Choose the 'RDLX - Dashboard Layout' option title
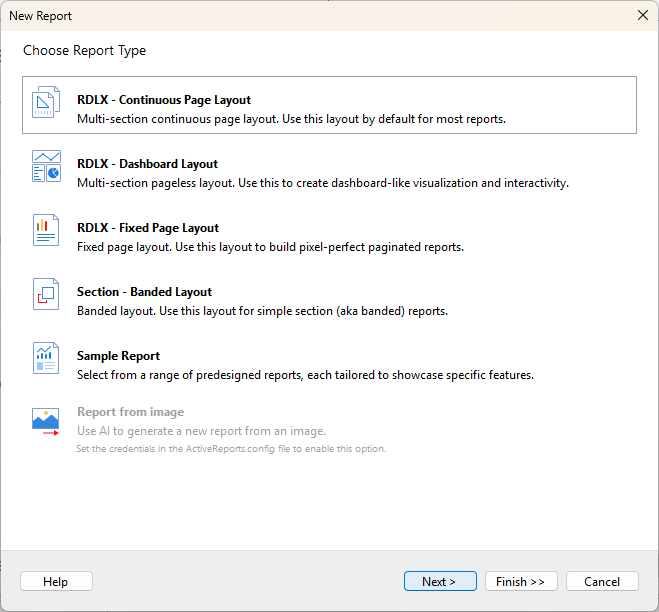659x612 pixels. click(x=147, y=164)
